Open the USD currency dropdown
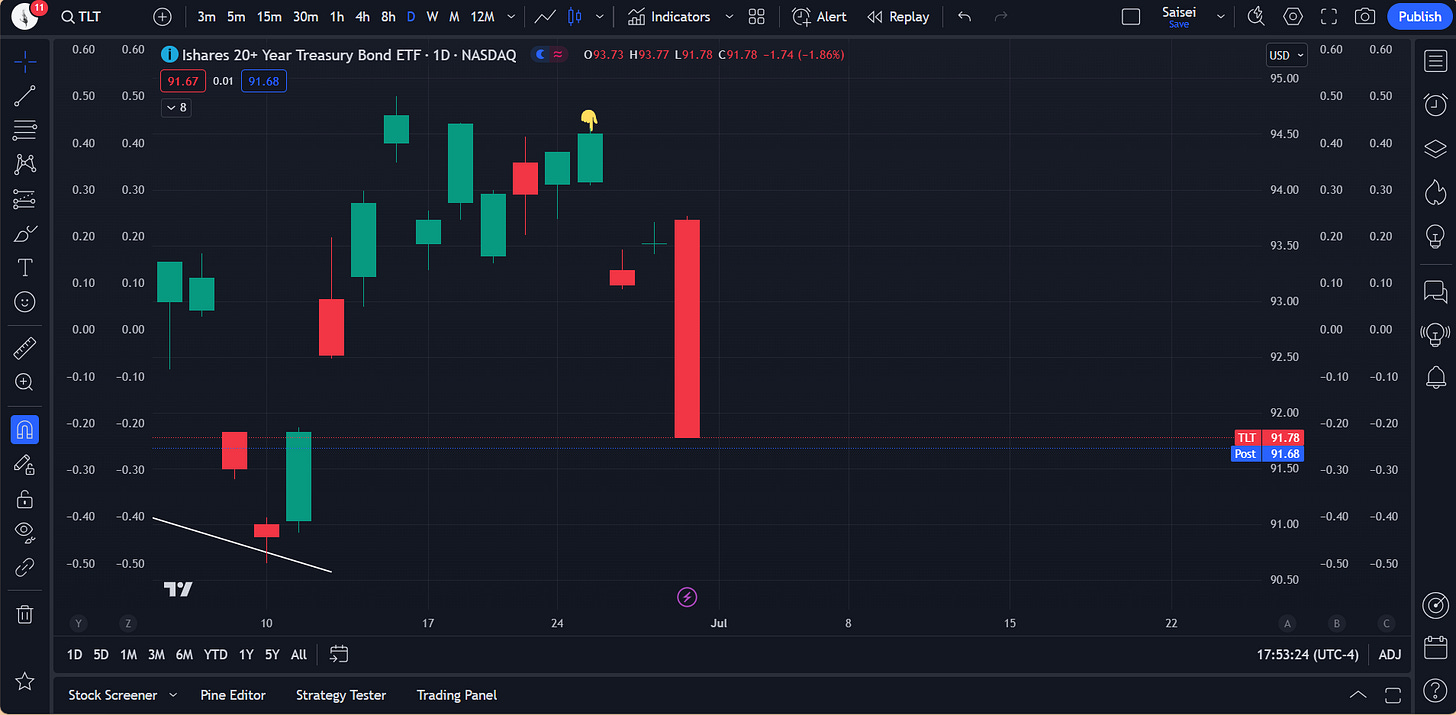The width and height of the screenshot is (1456, 715). (x=1286, y=56)
